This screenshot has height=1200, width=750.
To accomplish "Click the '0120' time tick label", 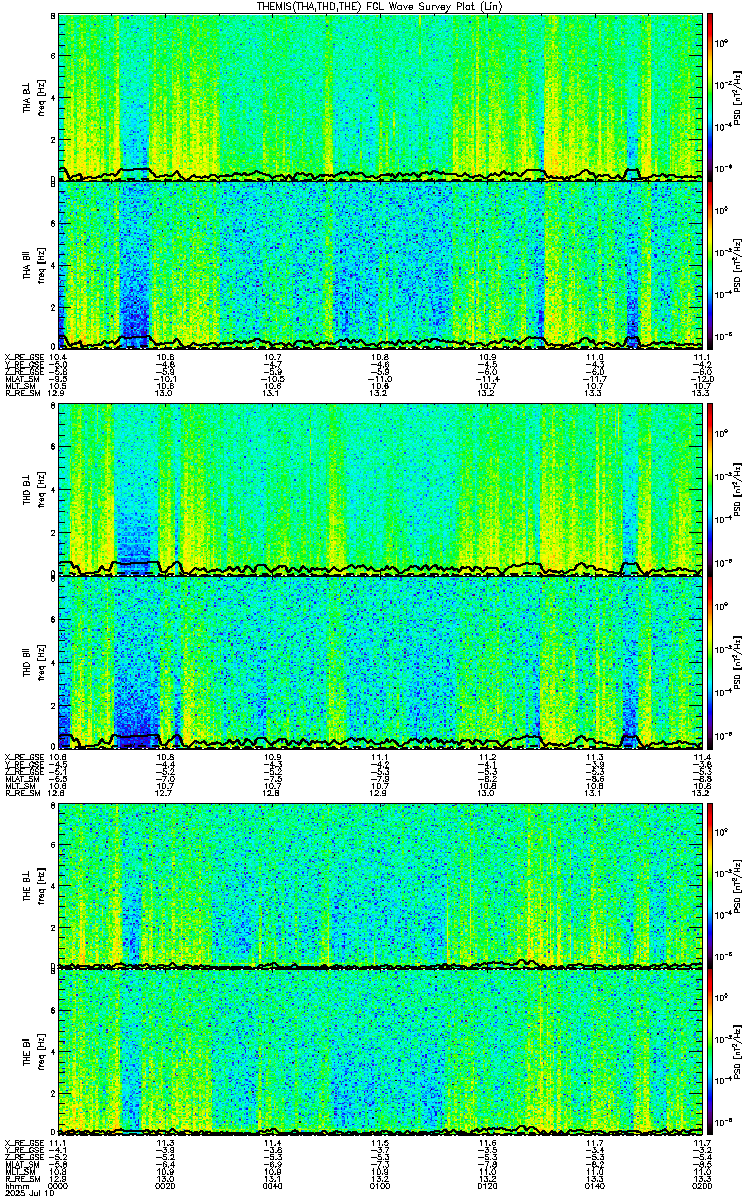I will coord(487,1187).
